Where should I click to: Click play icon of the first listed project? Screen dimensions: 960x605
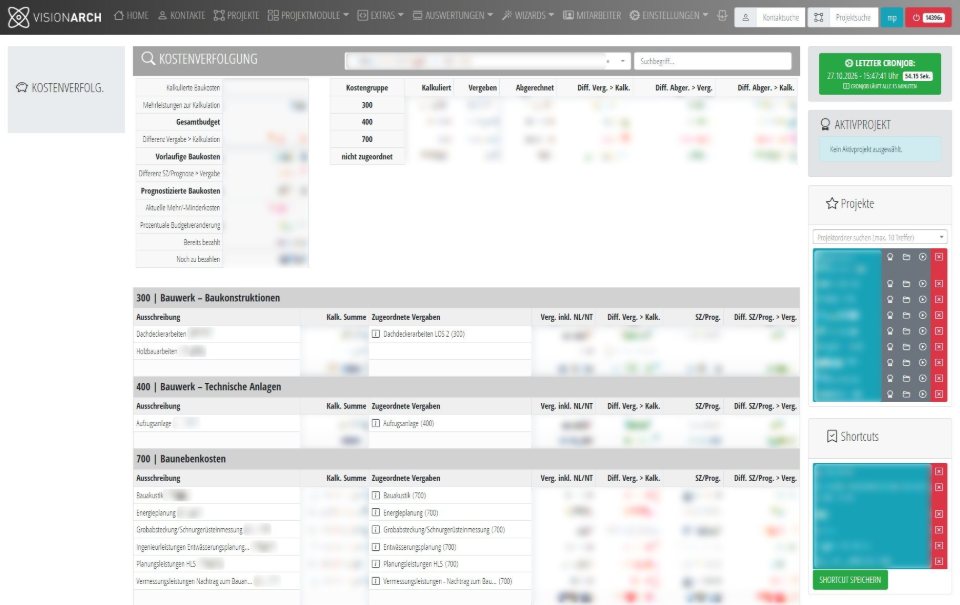click(923, 257)
